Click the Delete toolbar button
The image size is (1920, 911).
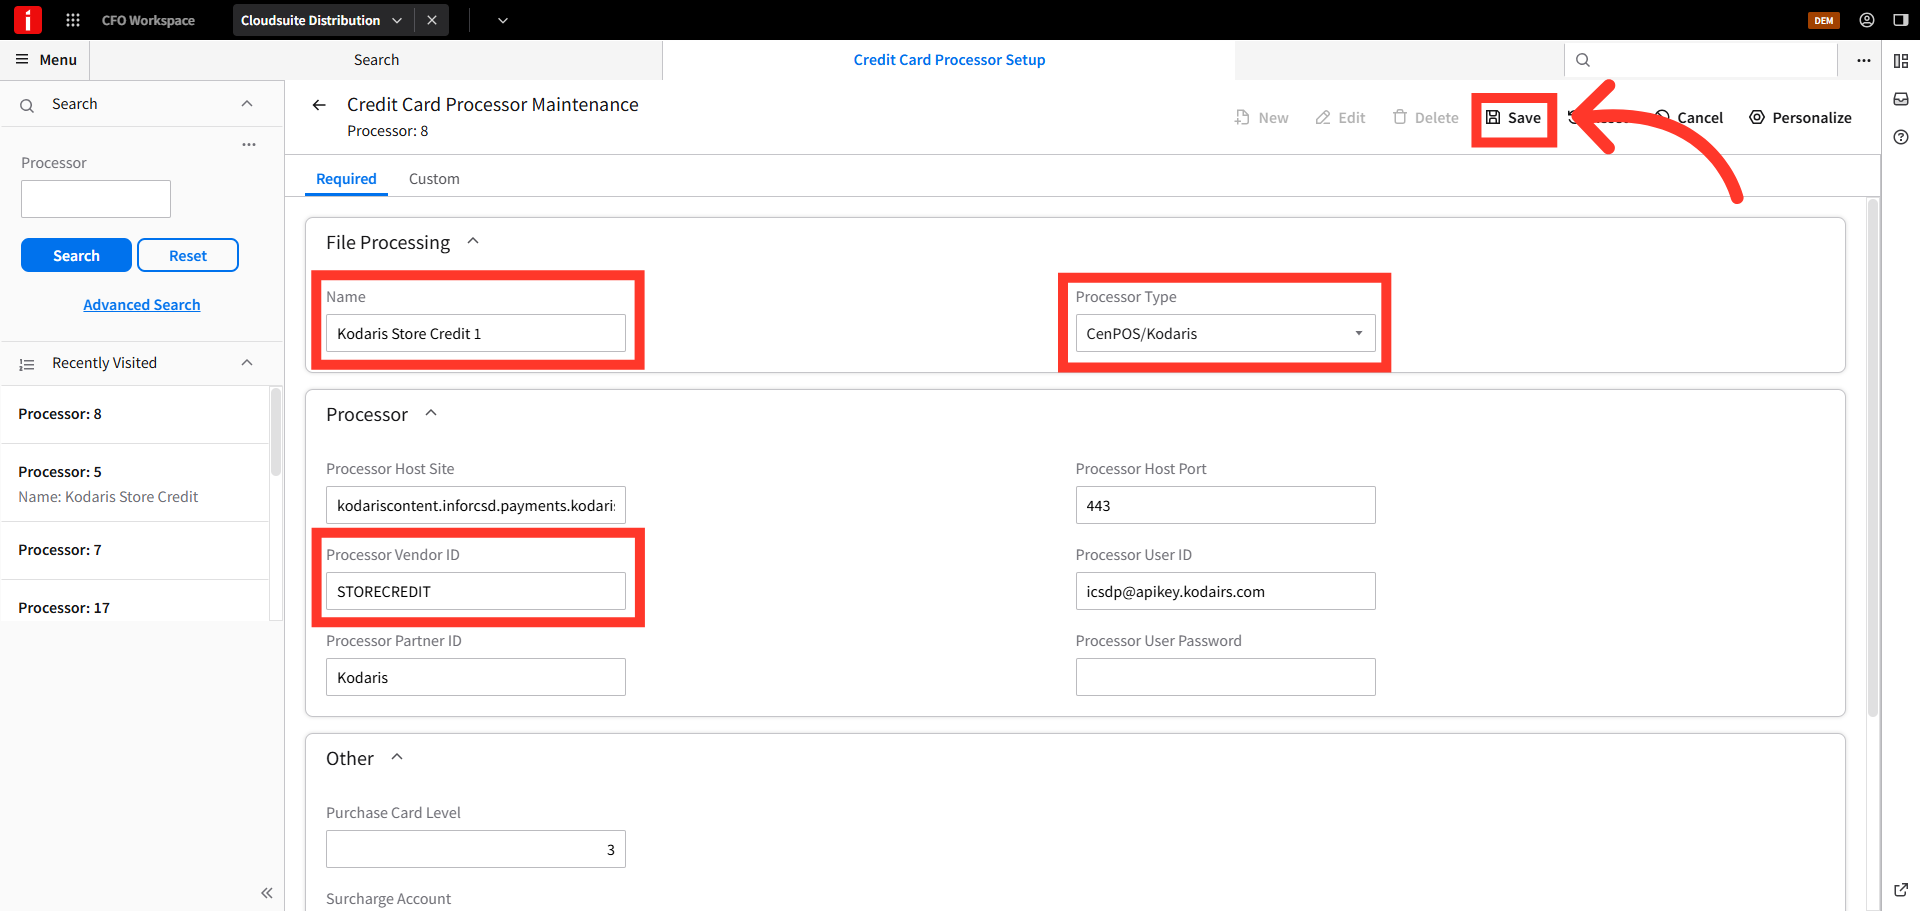[1425, 118]
